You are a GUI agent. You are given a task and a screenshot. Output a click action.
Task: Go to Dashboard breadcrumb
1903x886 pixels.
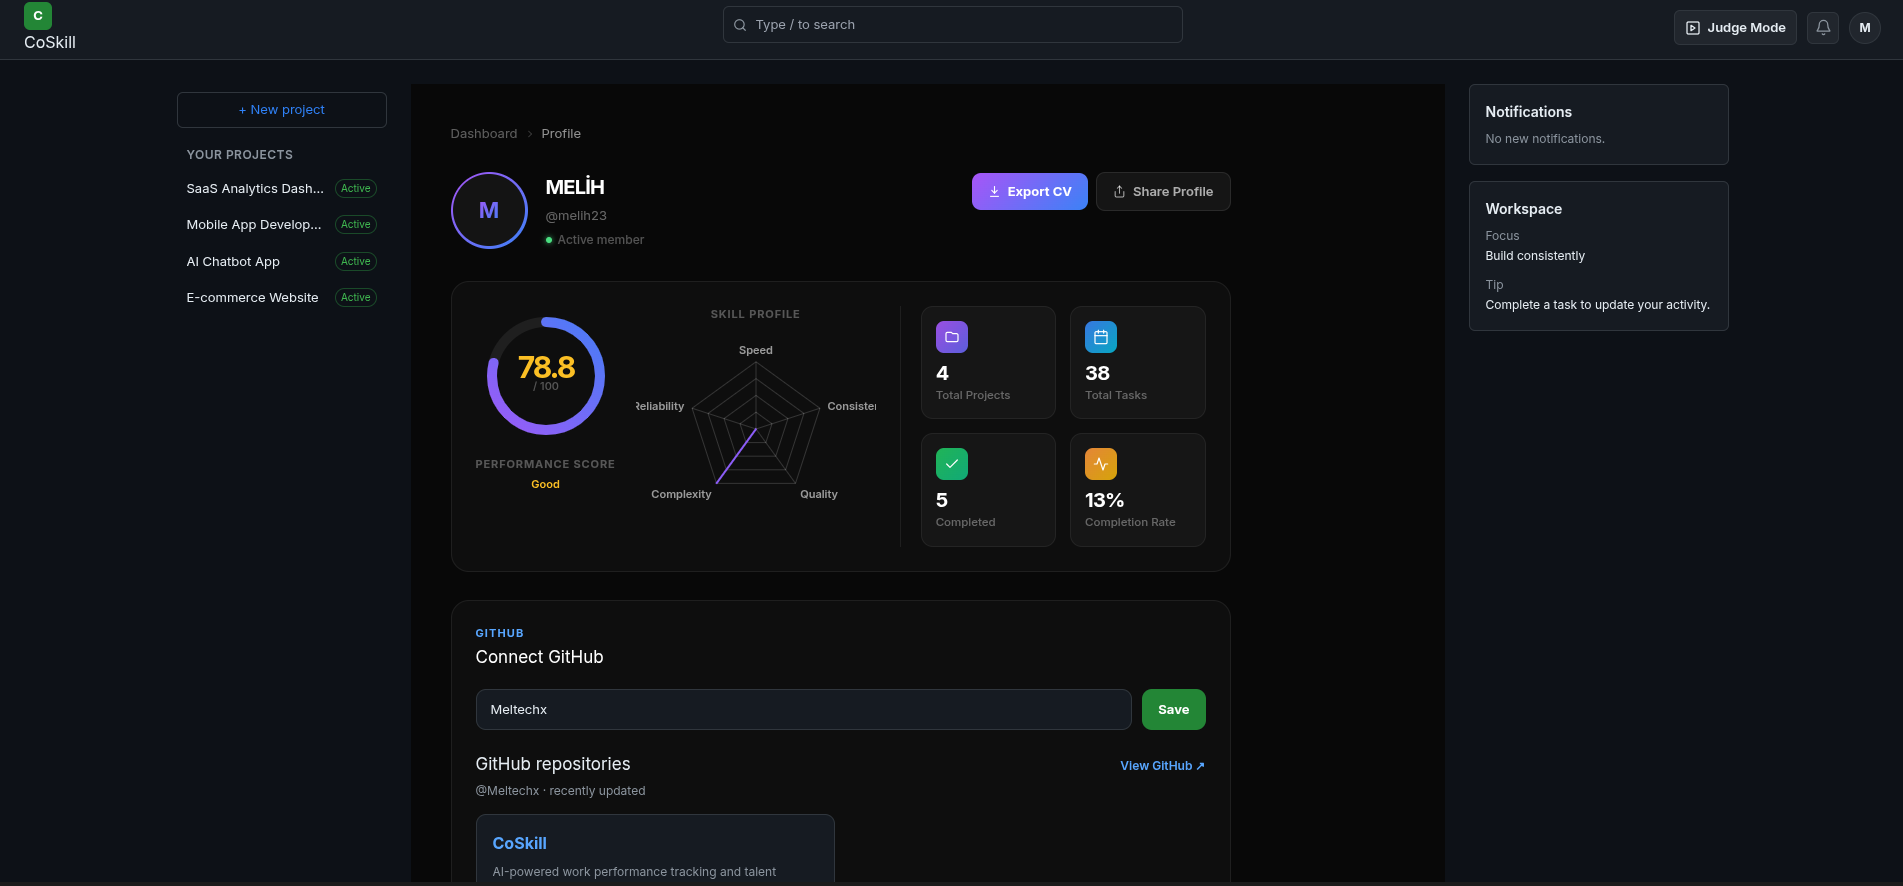tap(484, 134)
